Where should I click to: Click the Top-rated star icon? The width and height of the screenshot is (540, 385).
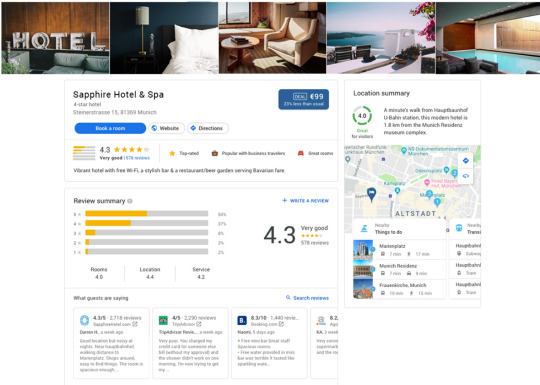pyautogui.click(x=172, y=153)
